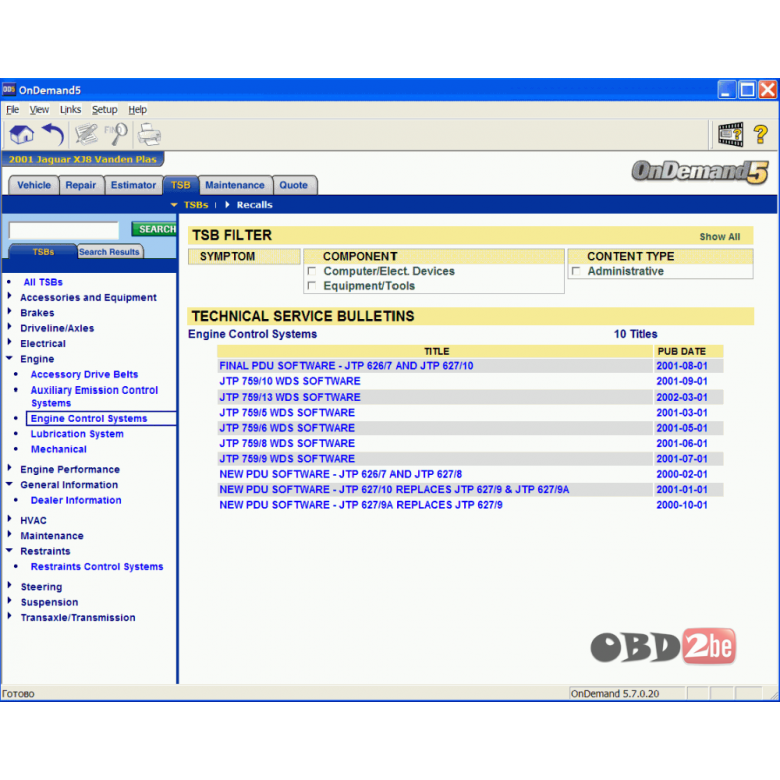Enable the Equipment/Tools filter checkbox
This screenshot has height=780, width=780.
coord(312,286)
